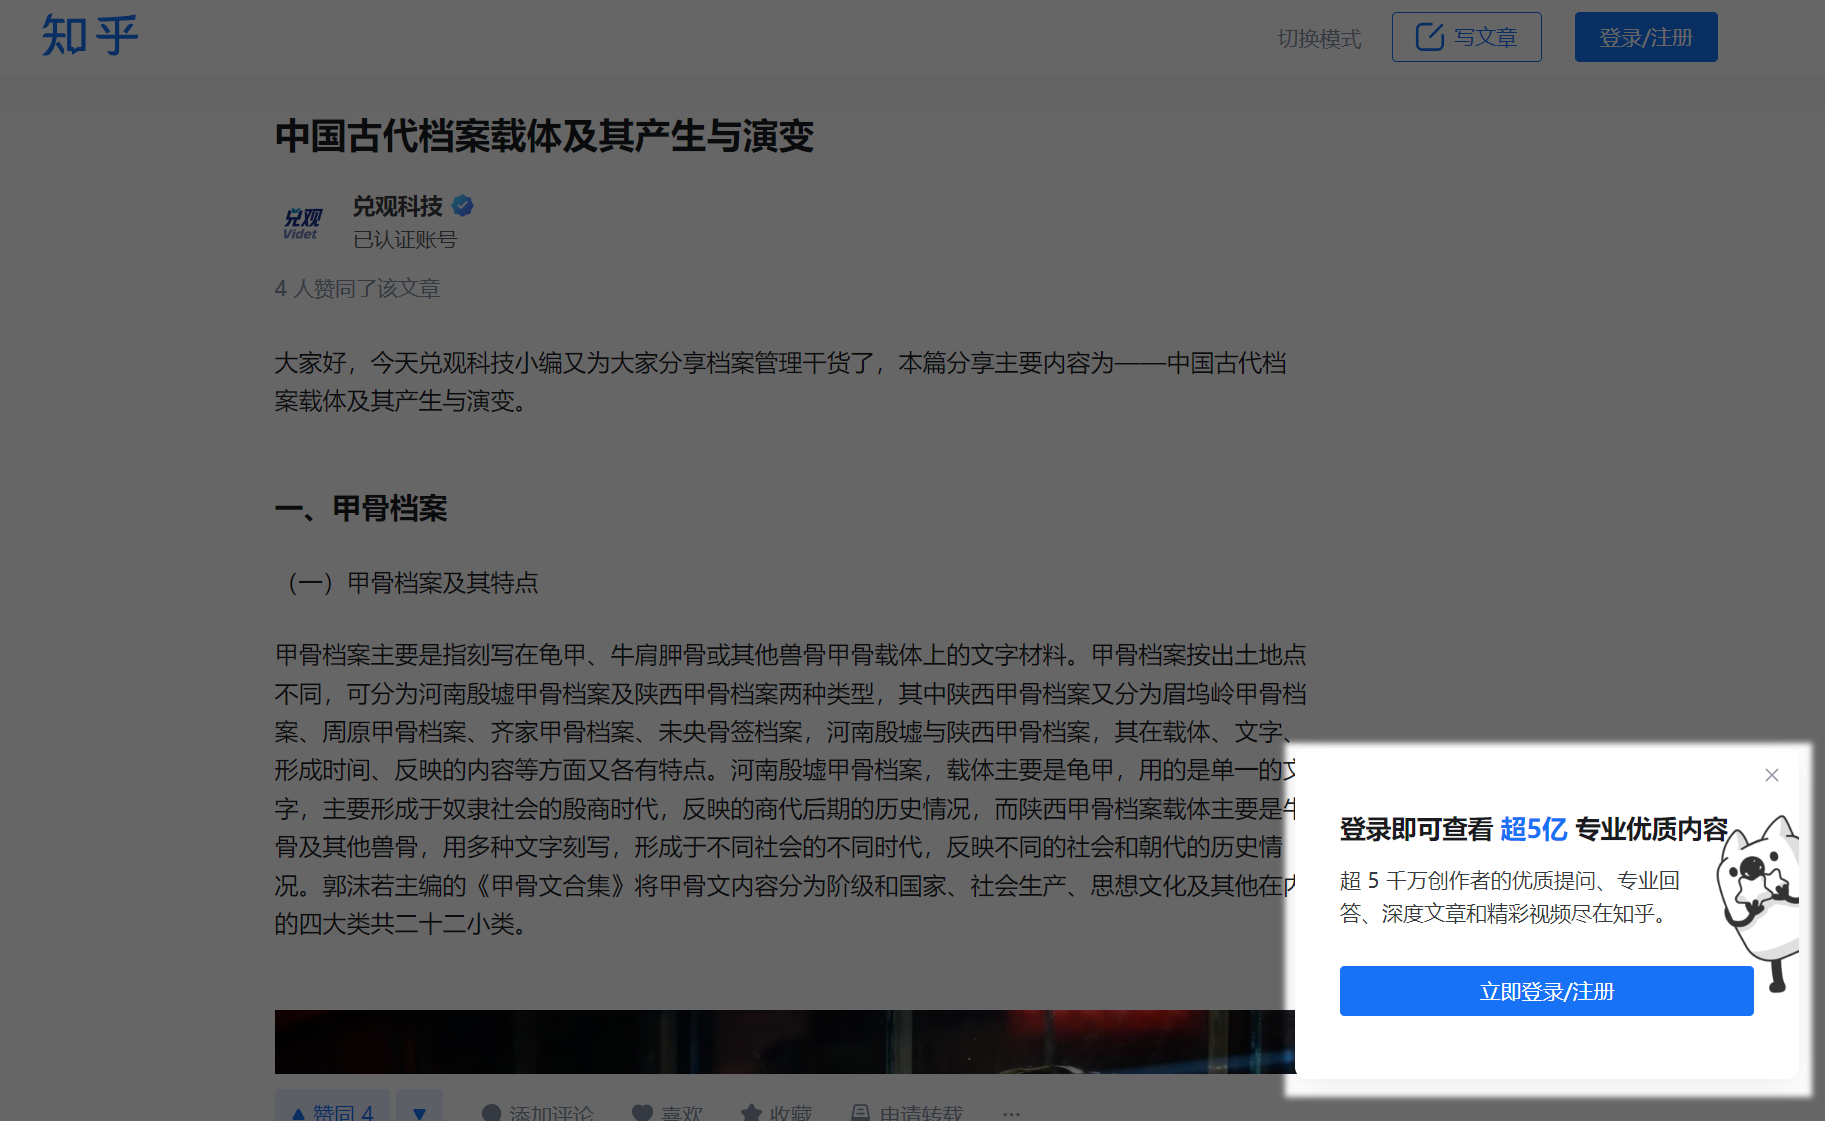Toggle the 收藏 favorite star

tap(749, 1110)
